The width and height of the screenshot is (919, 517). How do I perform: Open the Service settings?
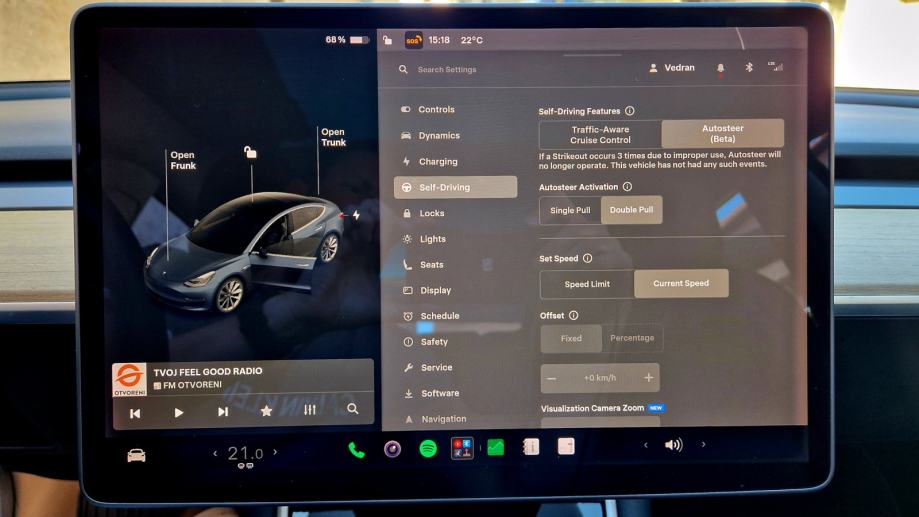pos(428,368)
